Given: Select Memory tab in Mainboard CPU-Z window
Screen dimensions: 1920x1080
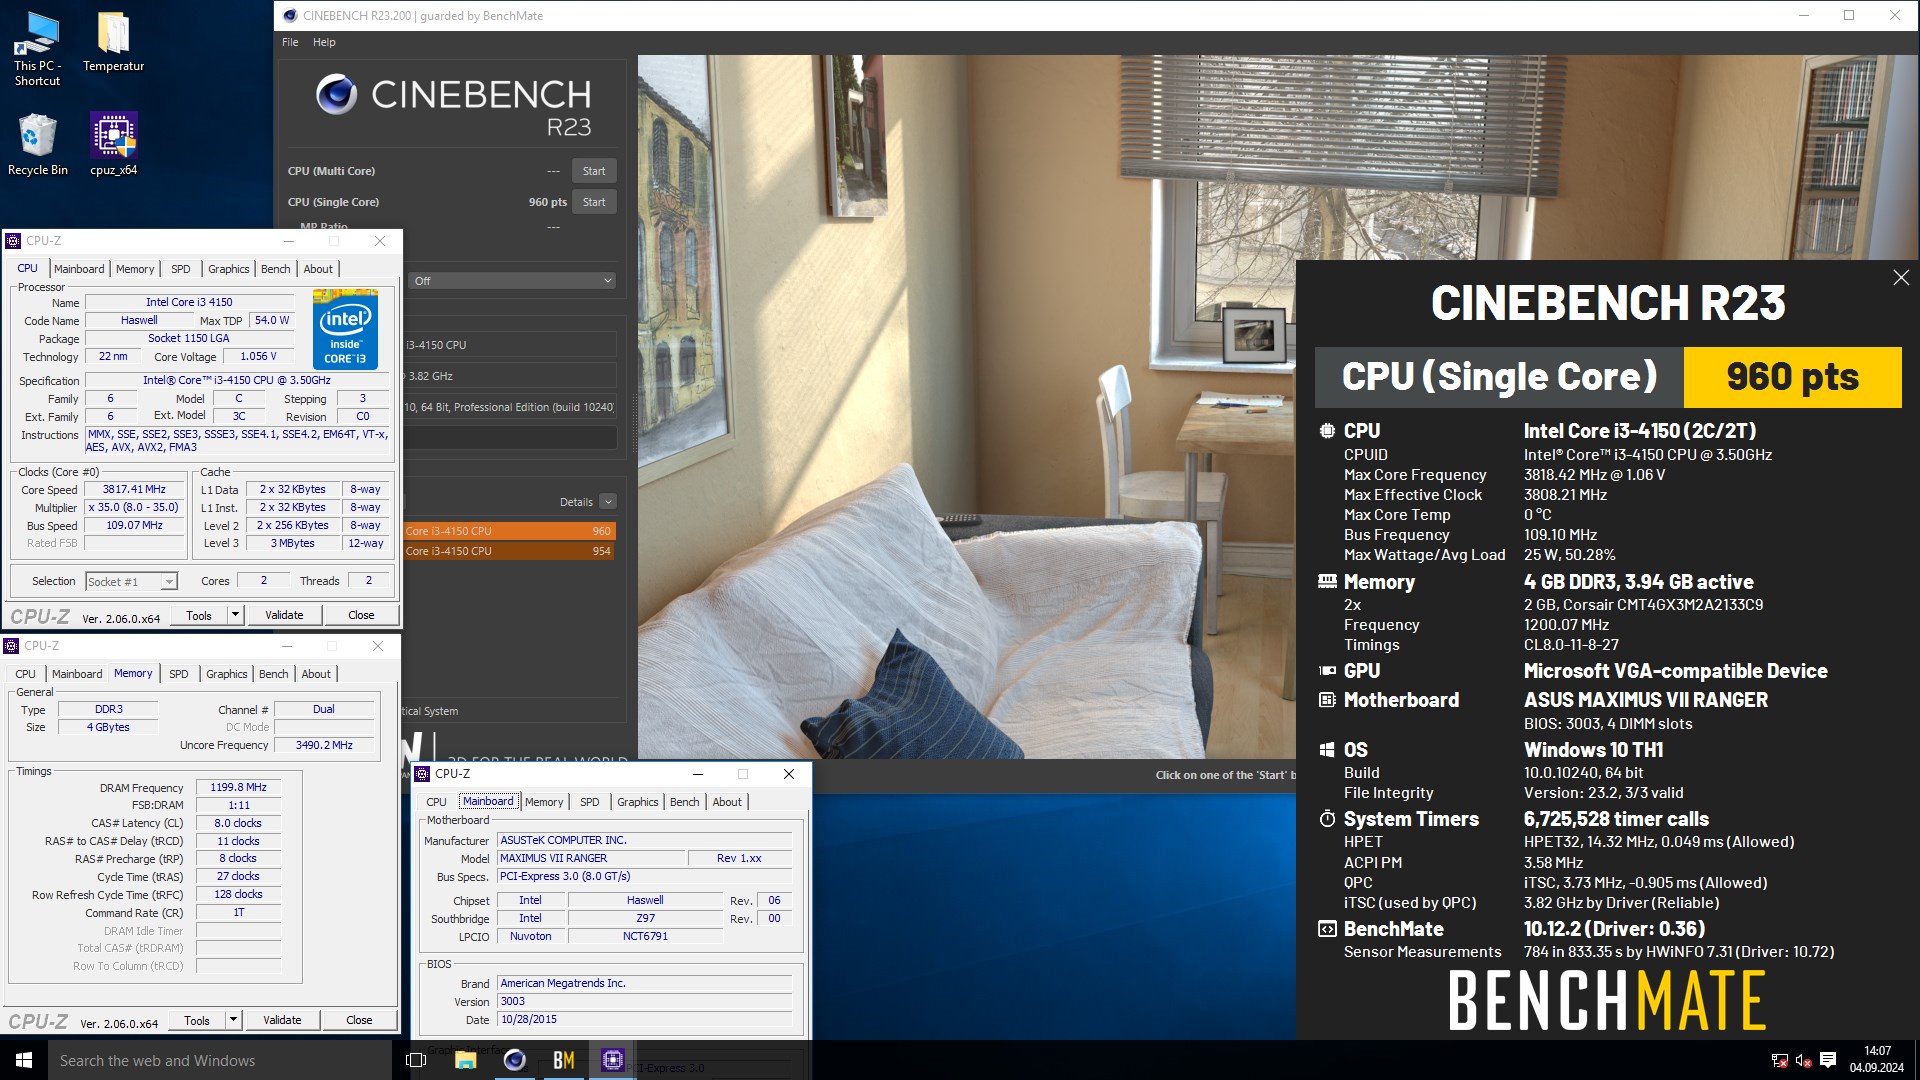Looking at the screenshot, I should click(544, 802).
